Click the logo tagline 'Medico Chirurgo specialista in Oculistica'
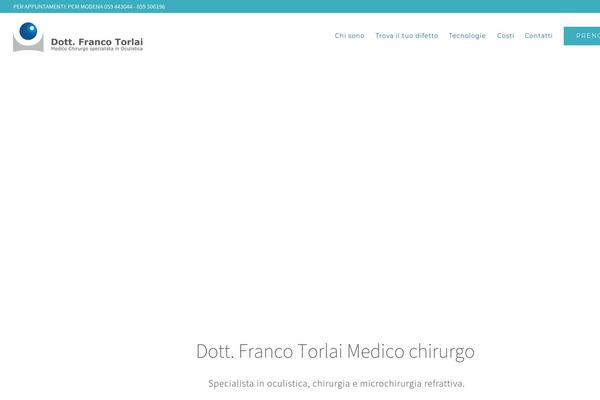600x400 pixels. coord(97,49)
